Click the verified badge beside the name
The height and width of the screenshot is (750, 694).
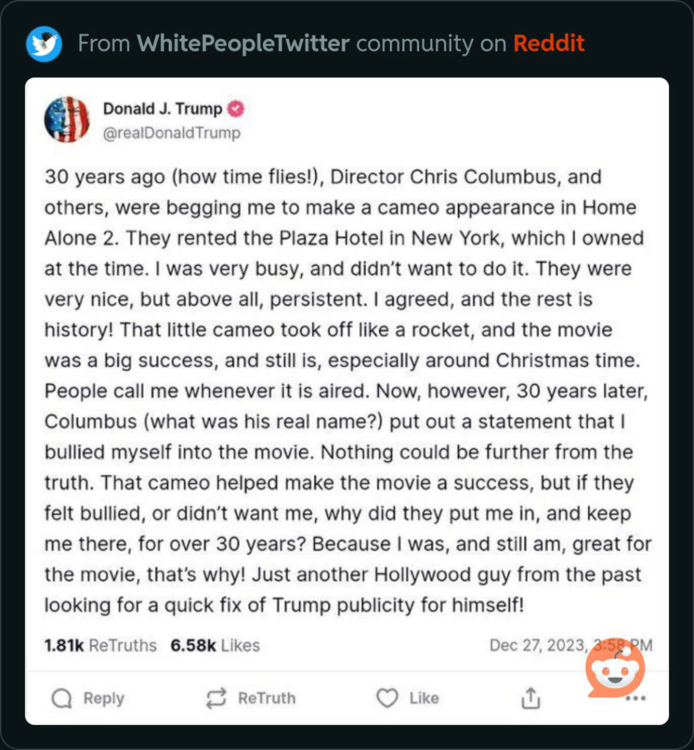[237, 109]
